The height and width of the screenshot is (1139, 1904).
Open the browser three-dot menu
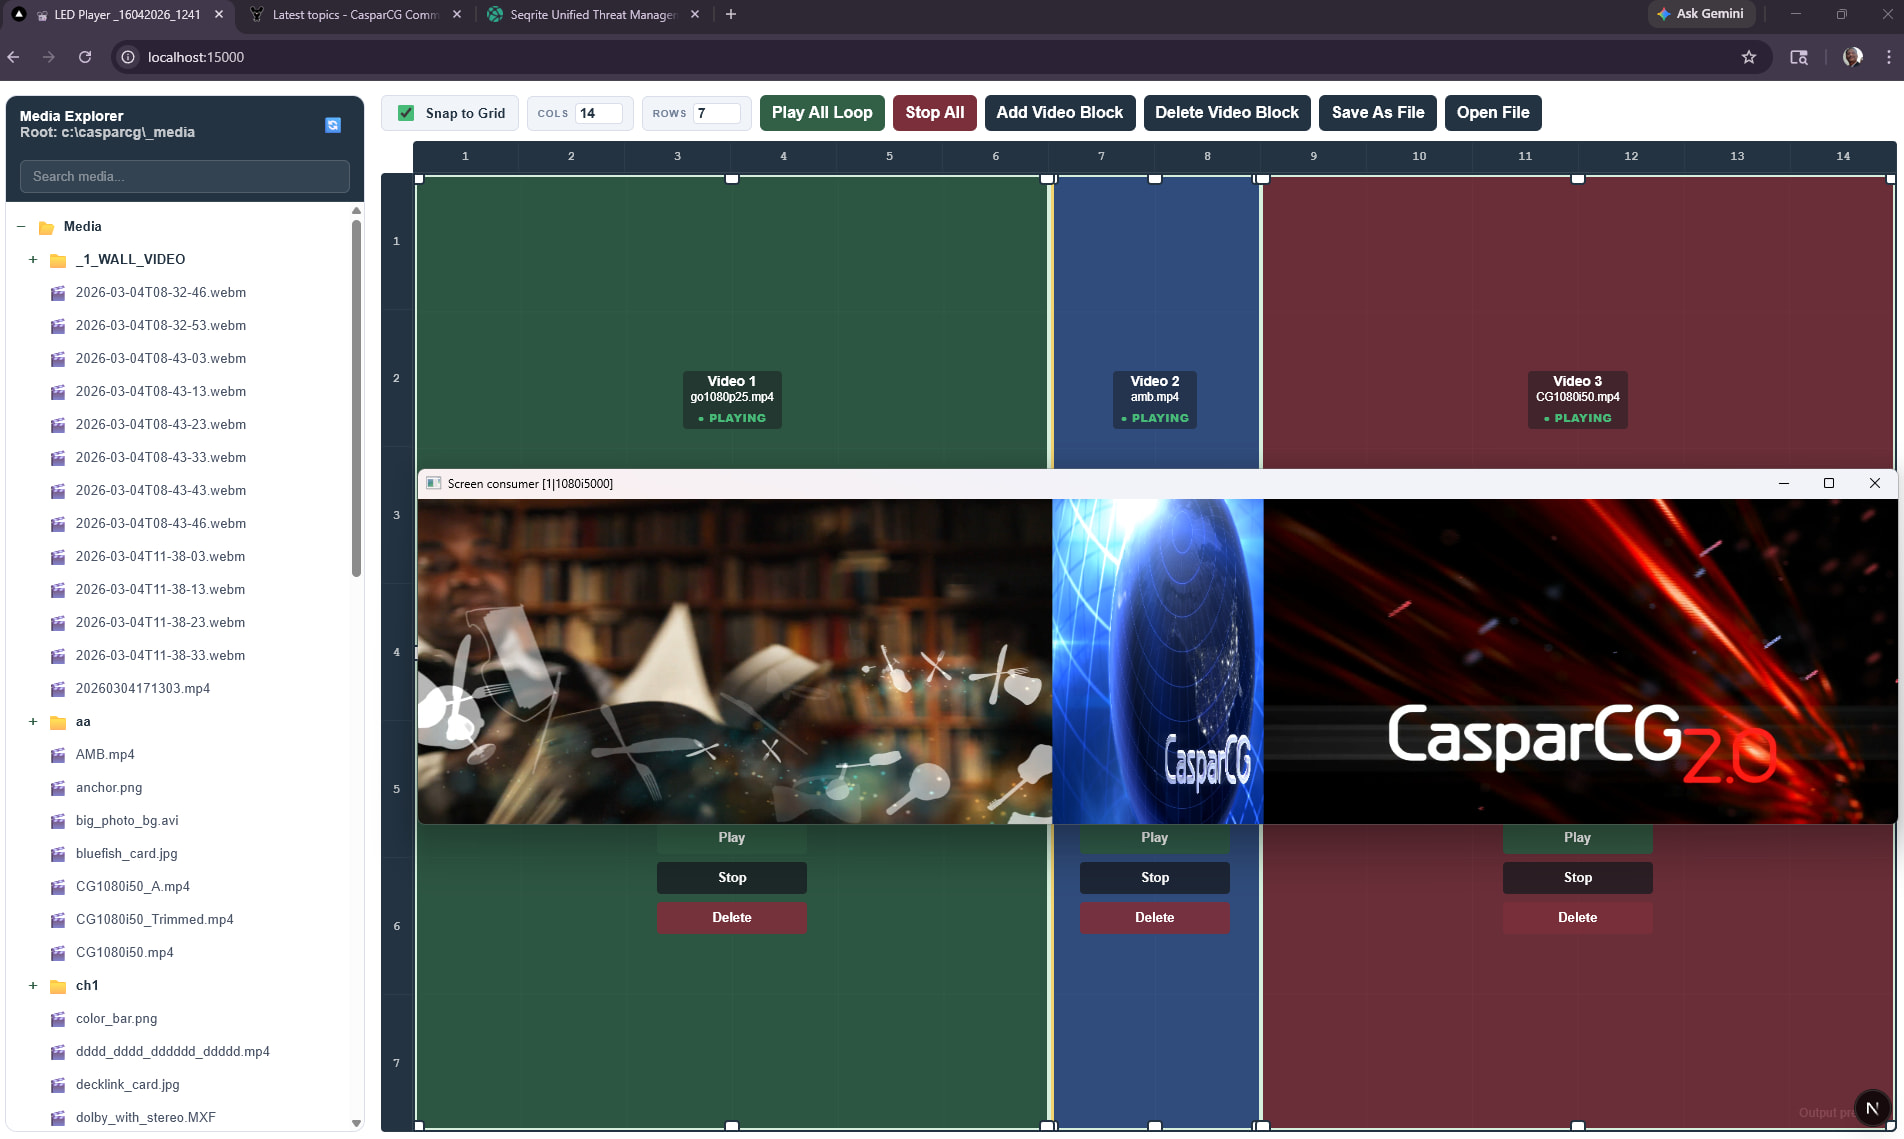1888,57
